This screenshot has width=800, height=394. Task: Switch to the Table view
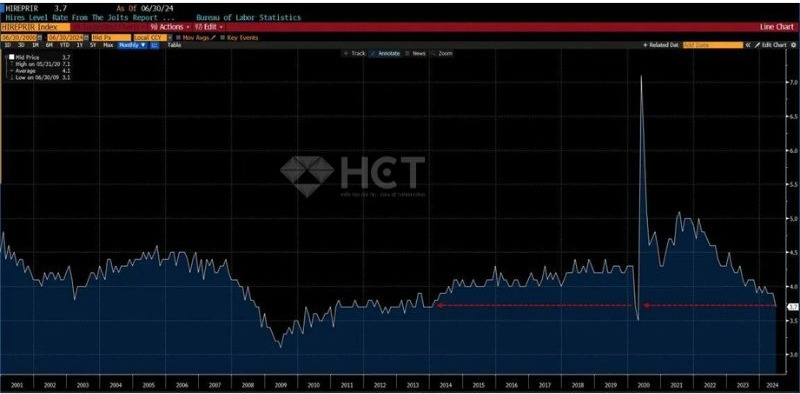coord(174,45)
